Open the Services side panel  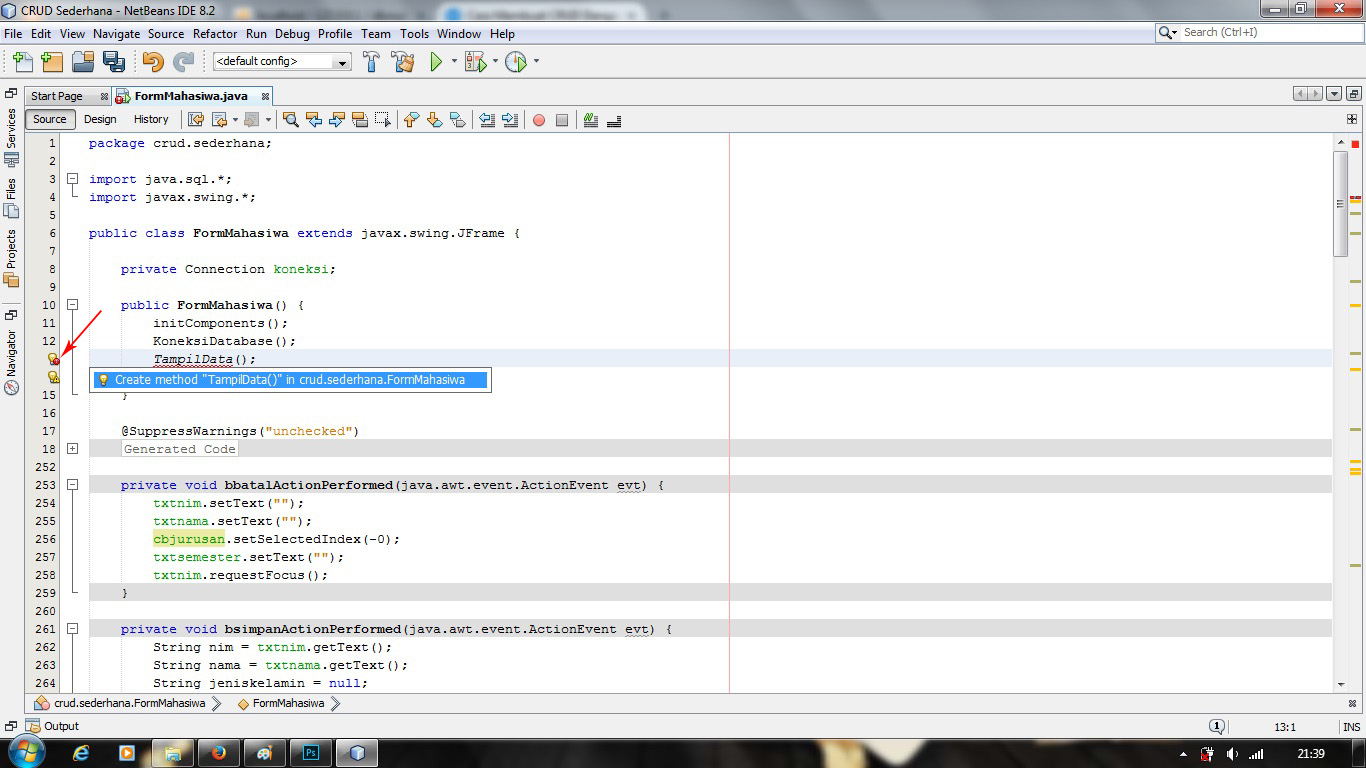[x=12, y=137]
